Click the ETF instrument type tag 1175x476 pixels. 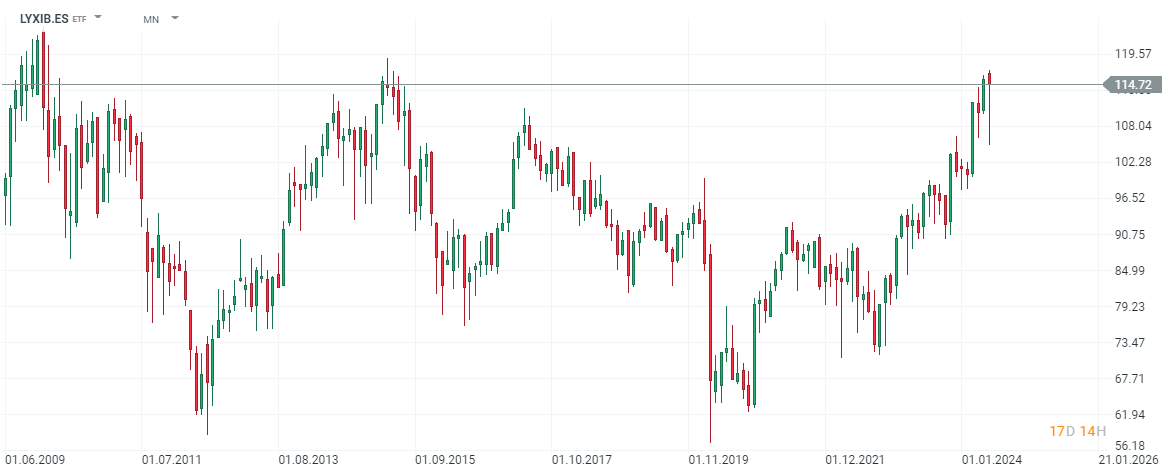coord(80,19)
